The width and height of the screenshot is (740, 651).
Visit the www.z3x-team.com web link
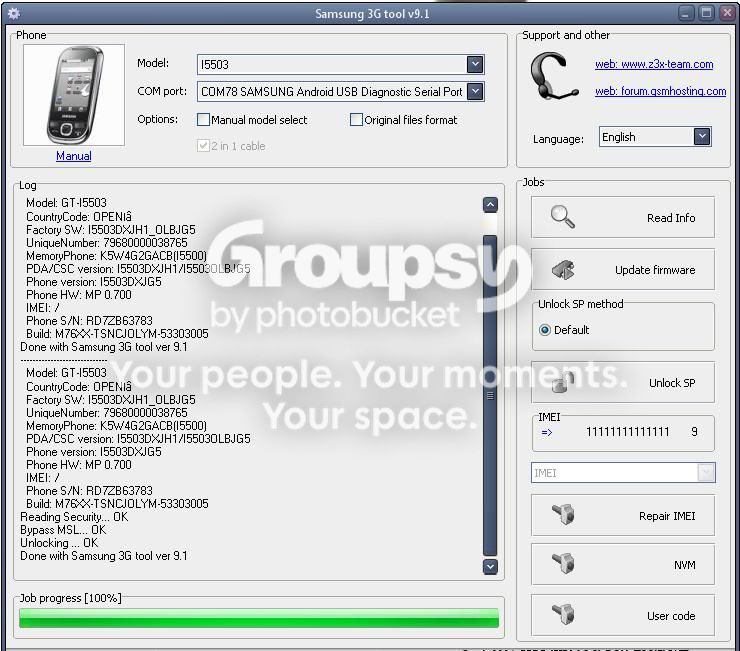654,64
